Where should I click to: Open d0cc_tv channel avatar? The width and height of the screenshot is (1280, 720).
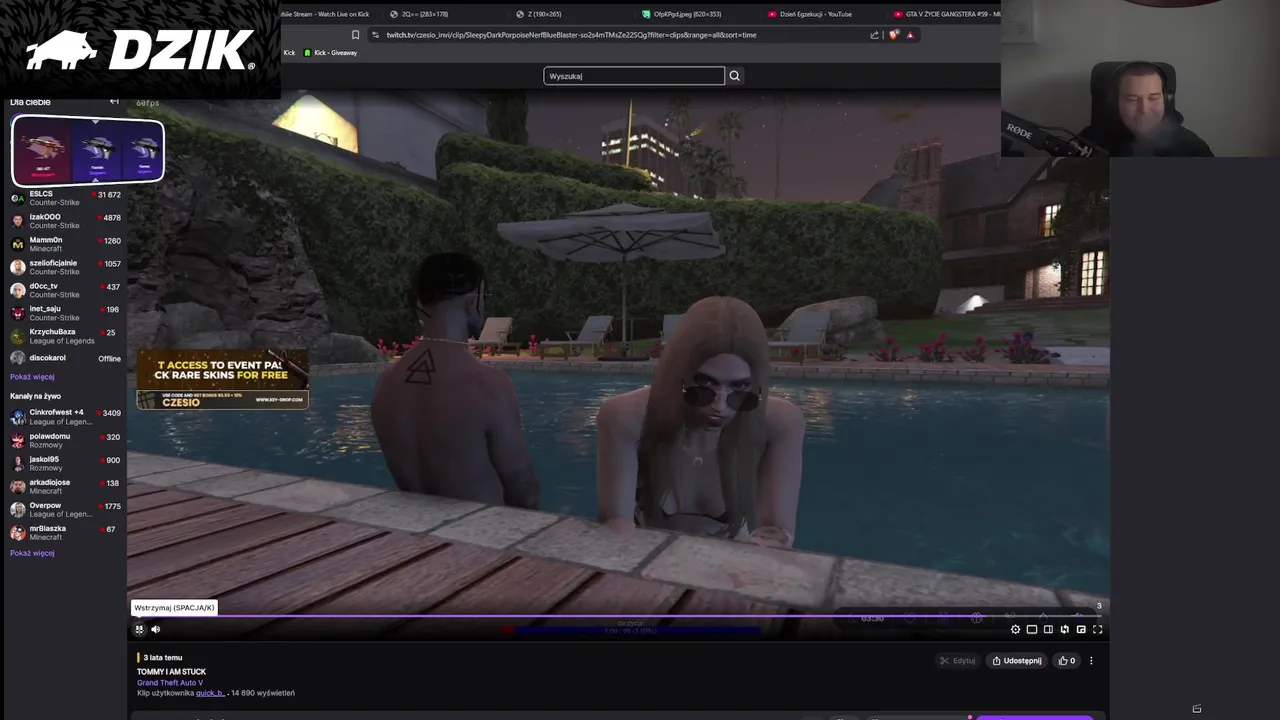[x=17, y=290]
